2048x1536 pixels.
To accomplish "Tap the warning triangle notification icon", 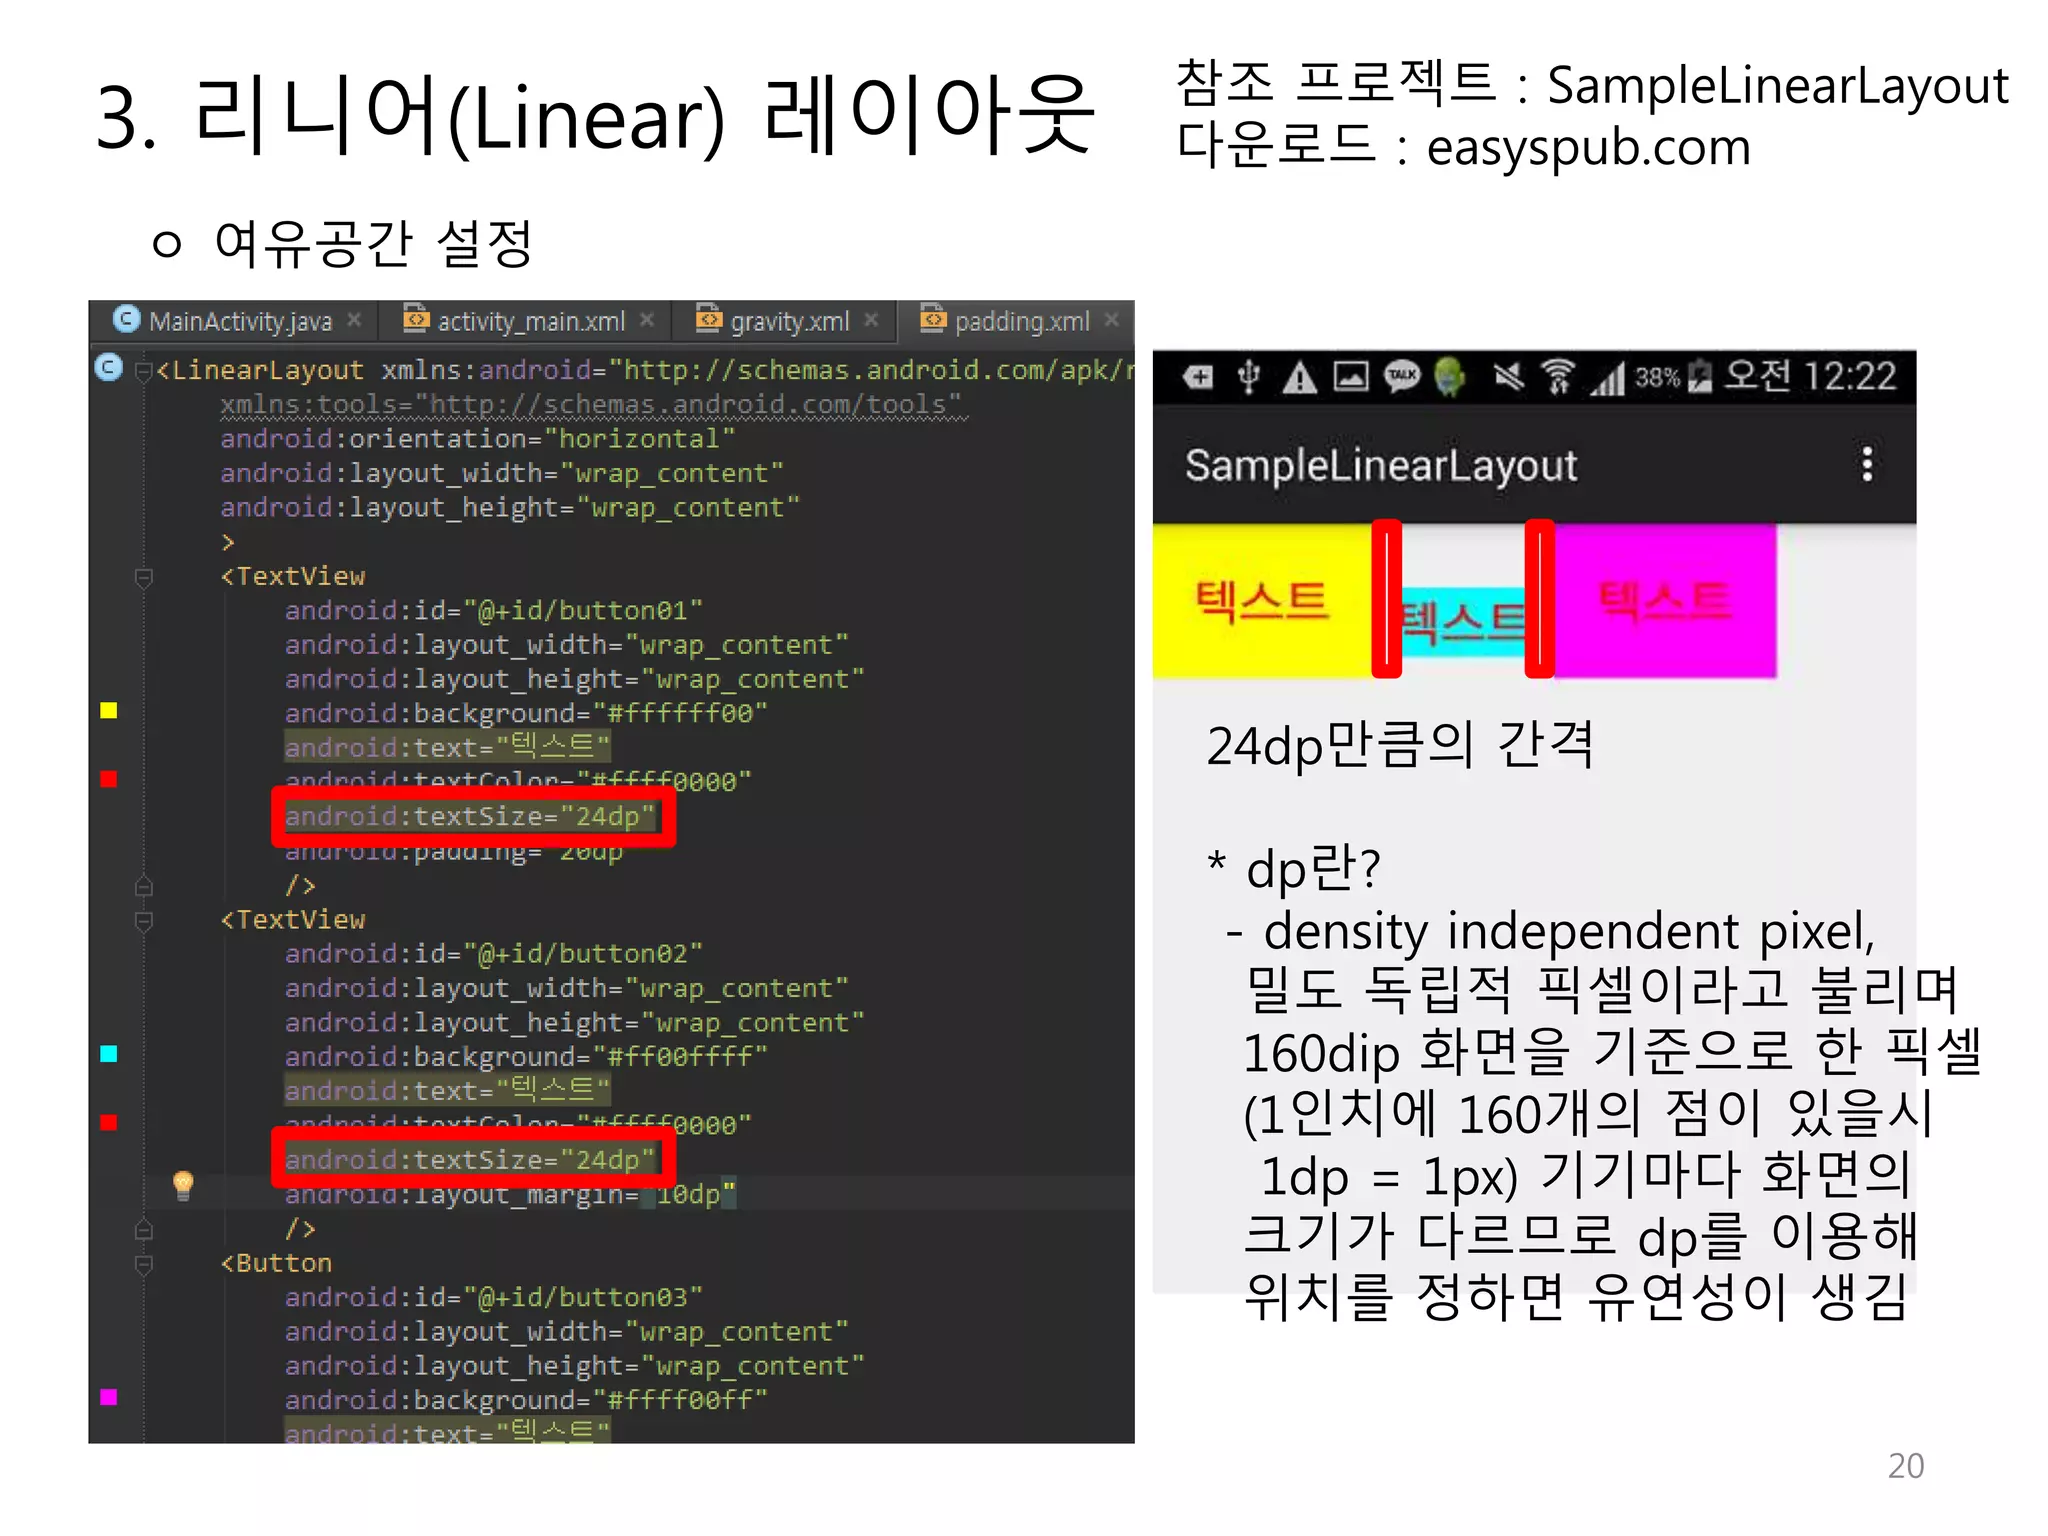I will [1300, 377].
